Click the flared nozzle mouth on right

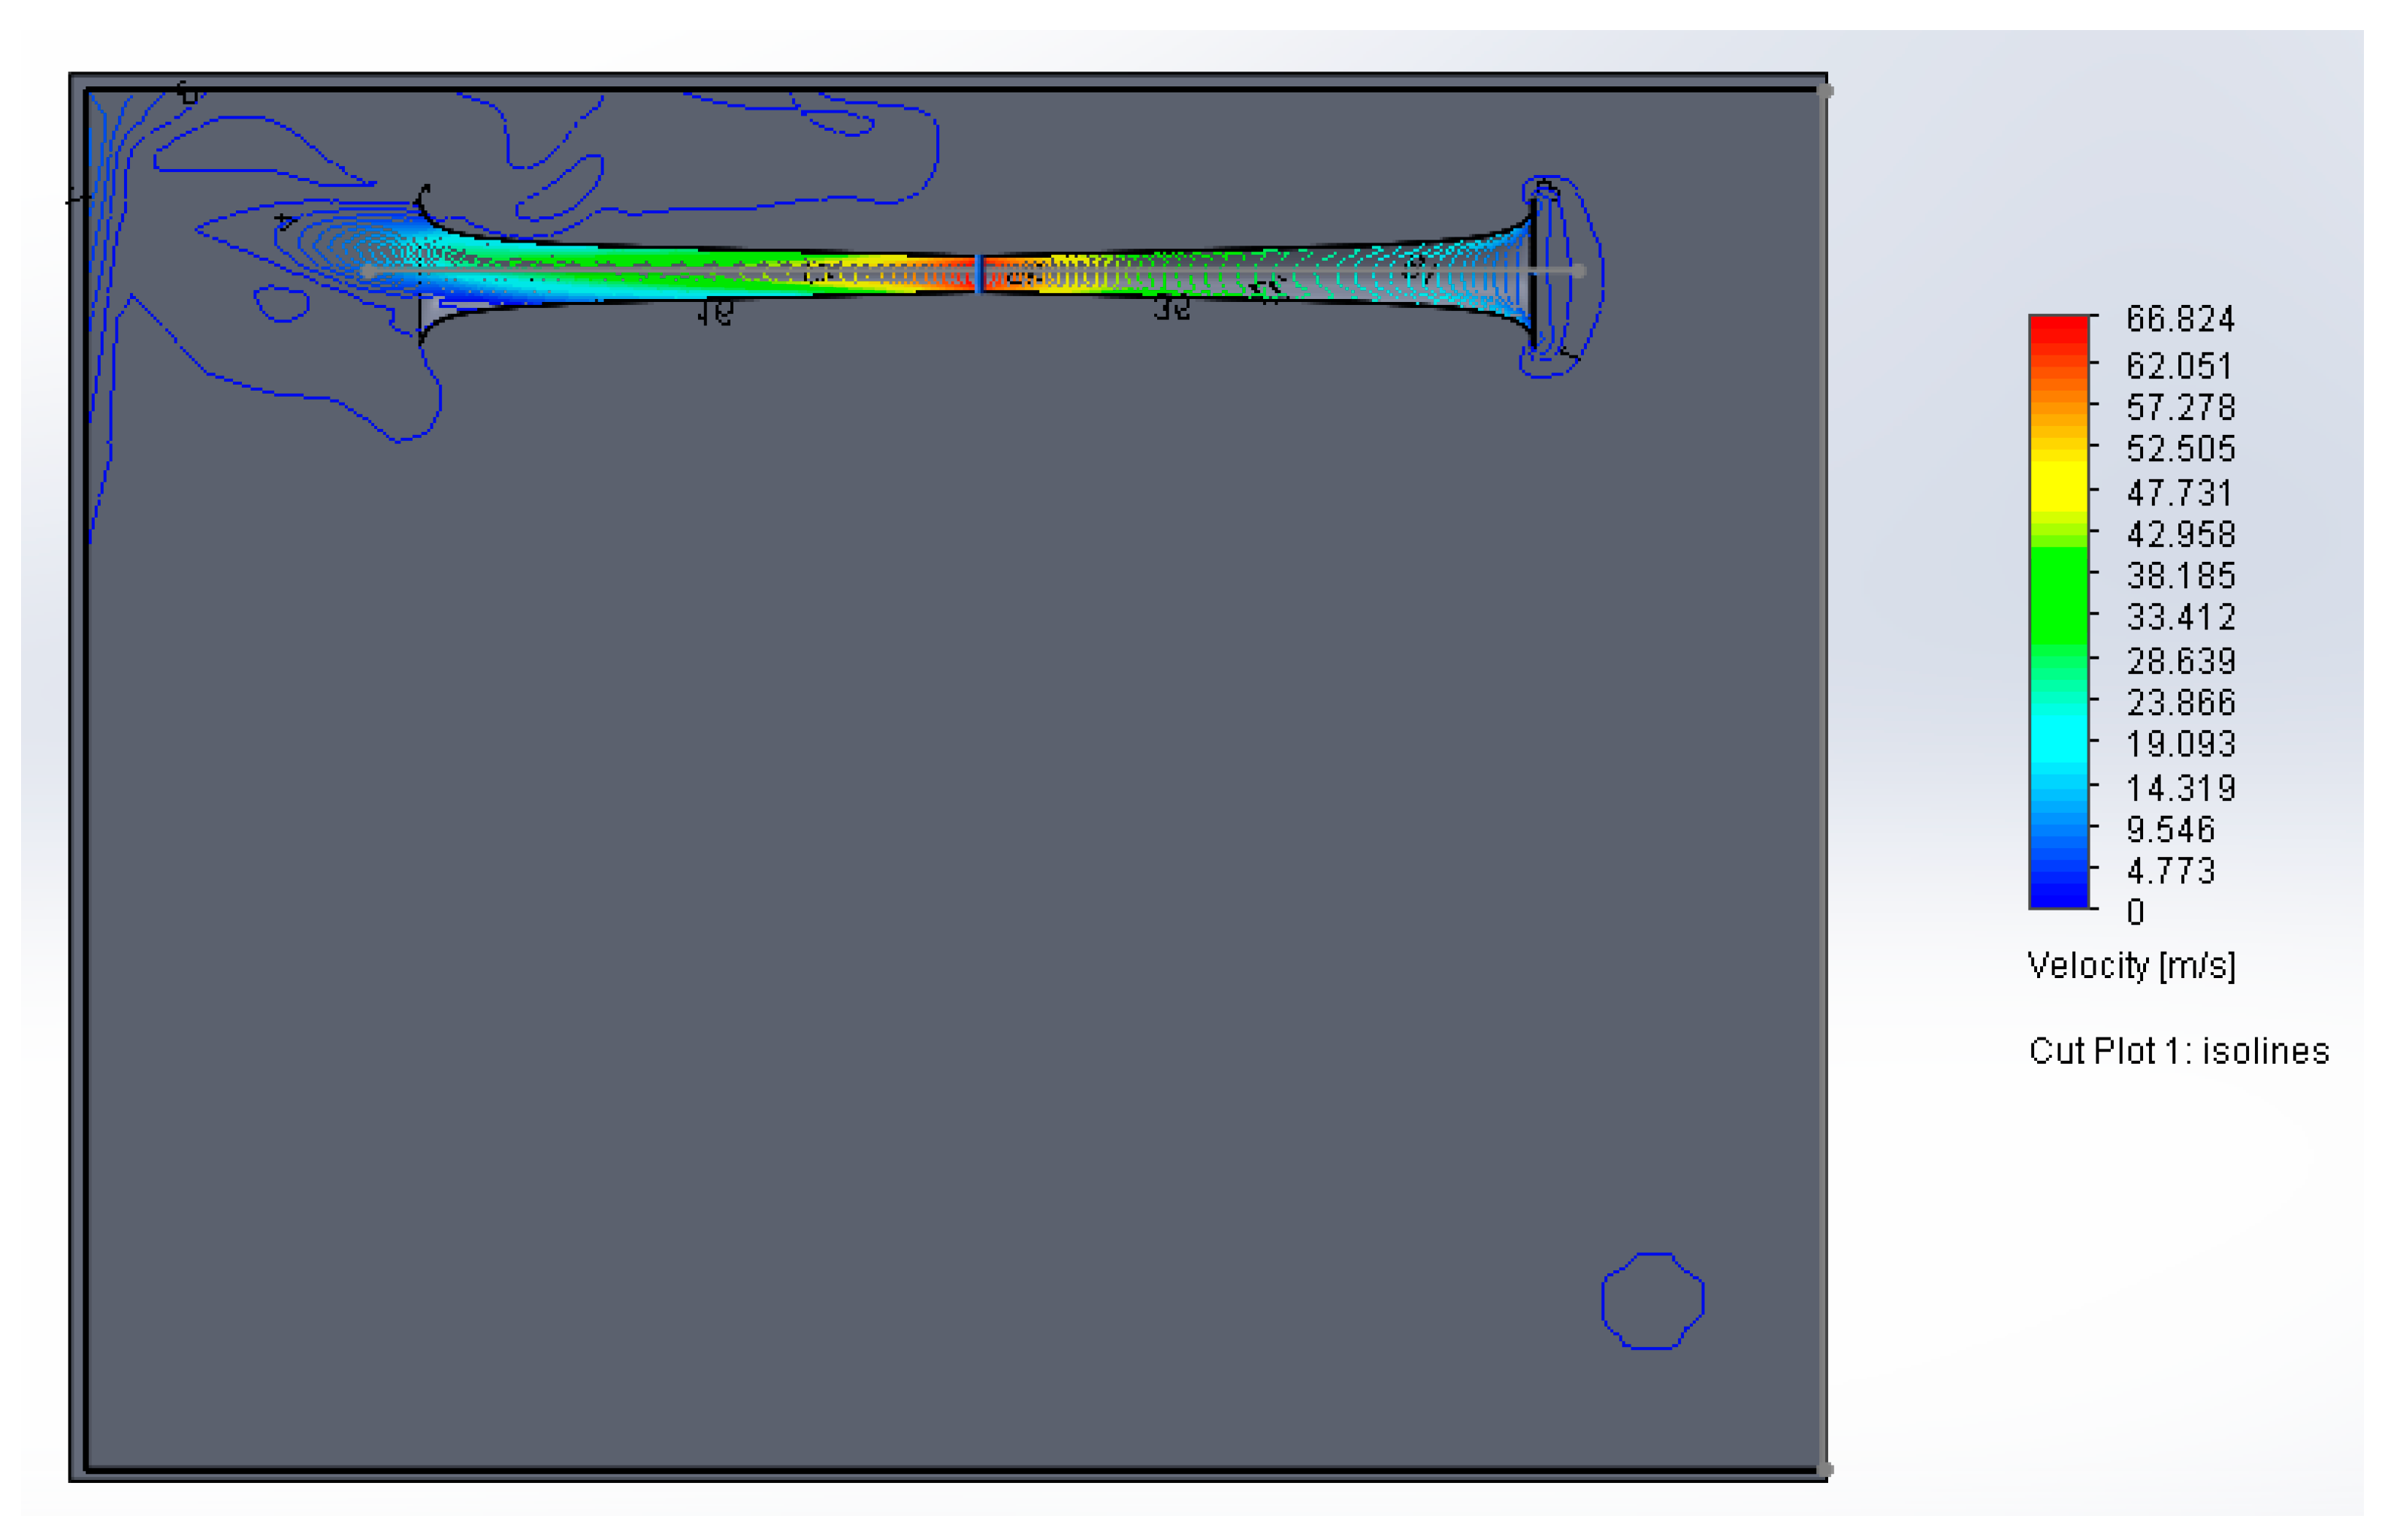(1535, 270)
